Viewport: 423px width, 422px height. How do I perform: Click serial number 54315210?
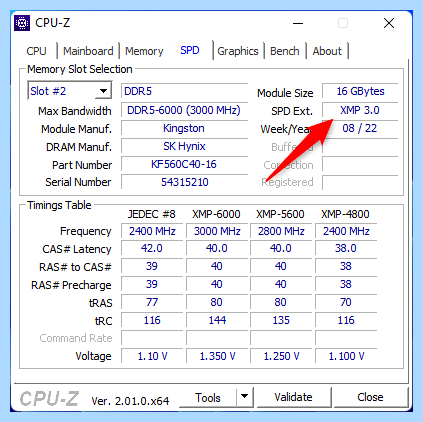pos(184,182)
